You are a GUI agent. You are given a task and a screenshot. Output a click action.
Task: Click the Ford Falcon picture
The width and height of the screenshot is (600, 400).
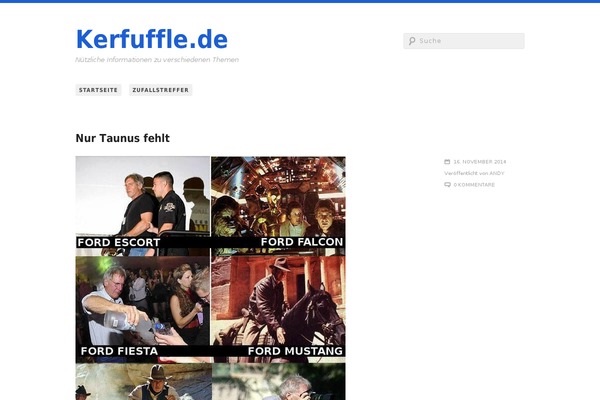(278, 206)
